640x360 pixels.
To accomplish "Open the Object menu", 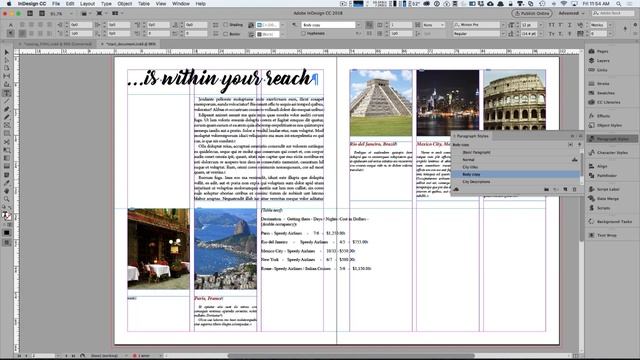I will coord(124,4).
